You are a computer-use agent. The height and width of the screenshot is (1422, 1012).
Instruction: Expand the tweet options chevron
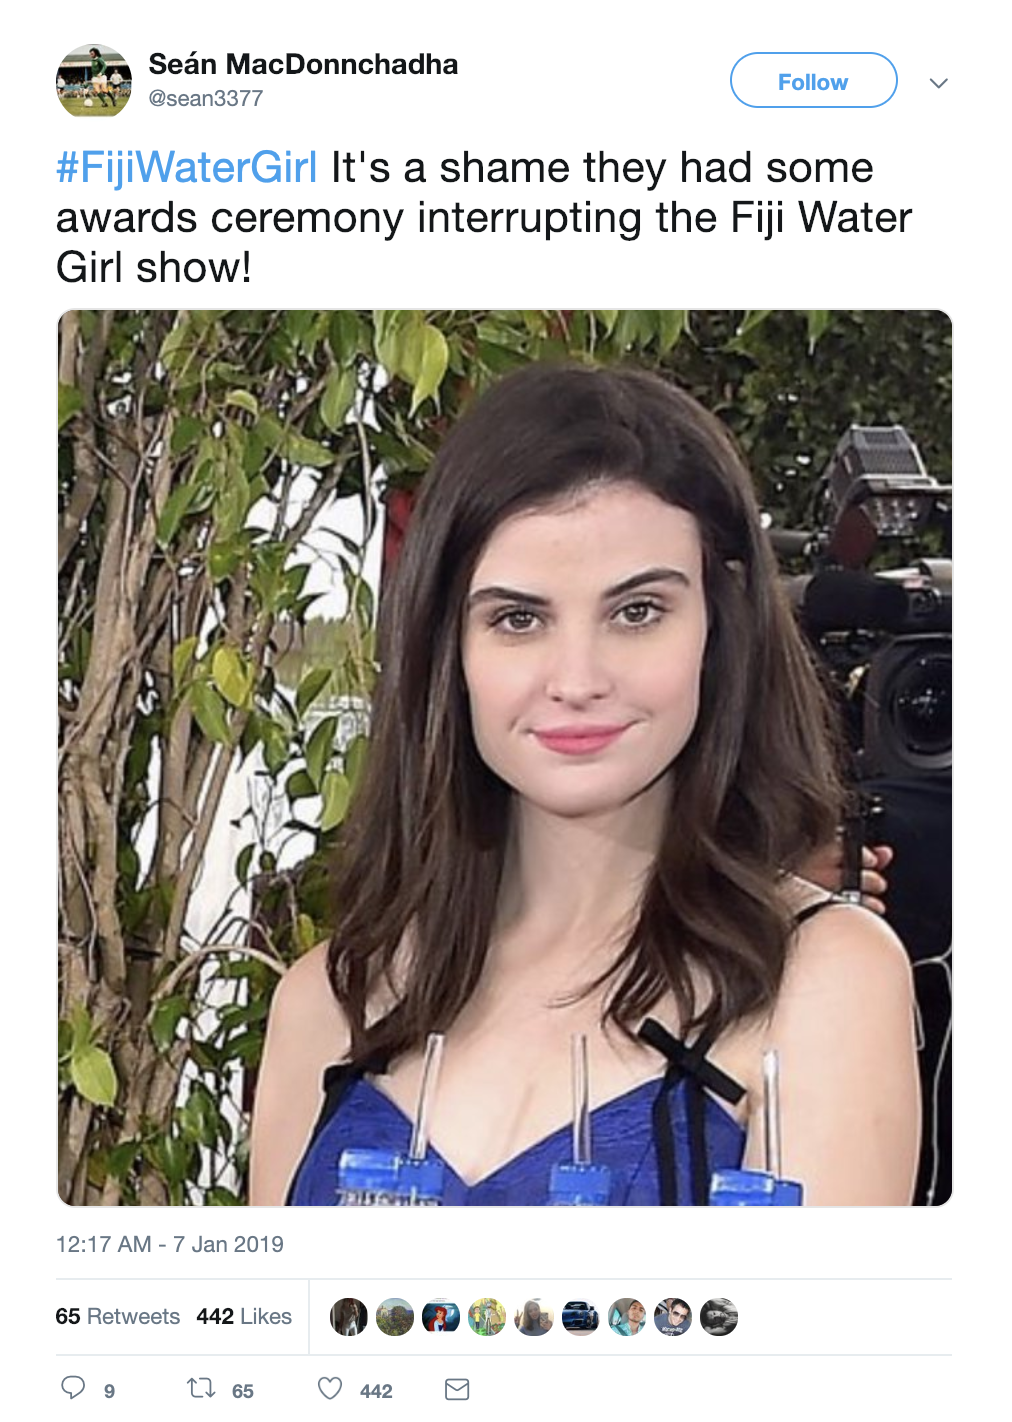[x=938, y=83]
